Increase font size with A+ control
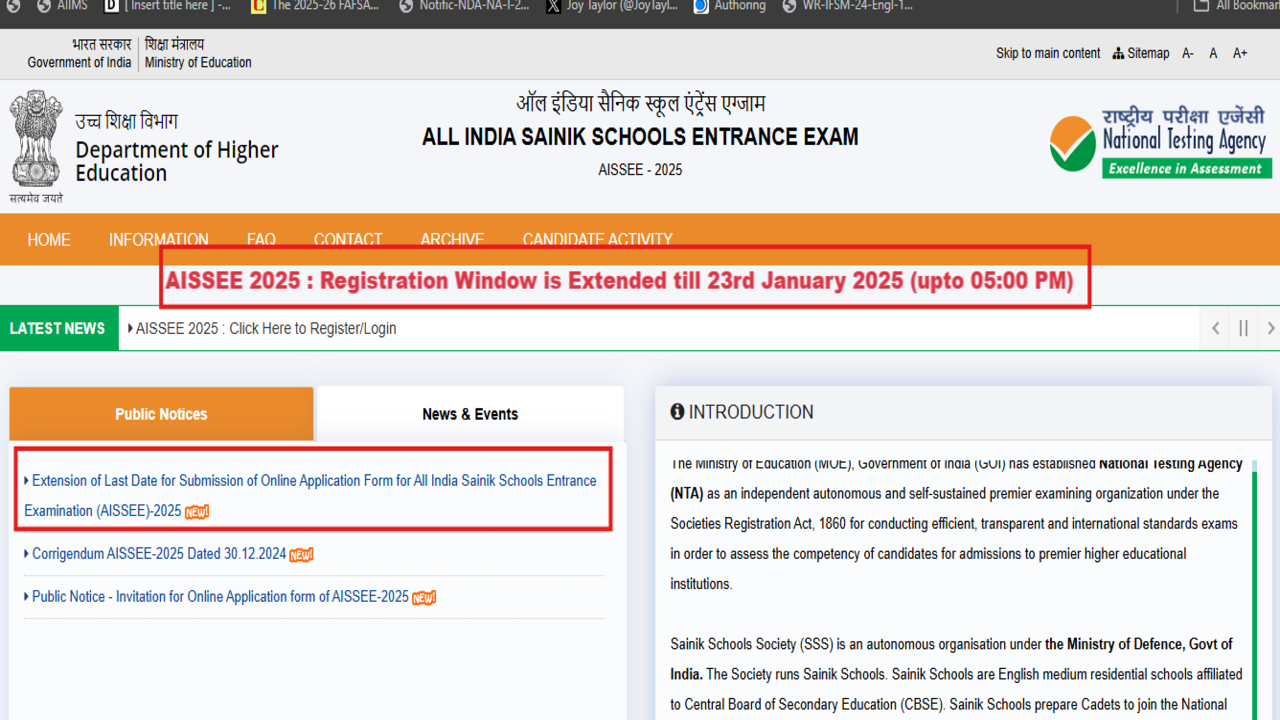This screenshot has height=720, width=1280. 1239,53
